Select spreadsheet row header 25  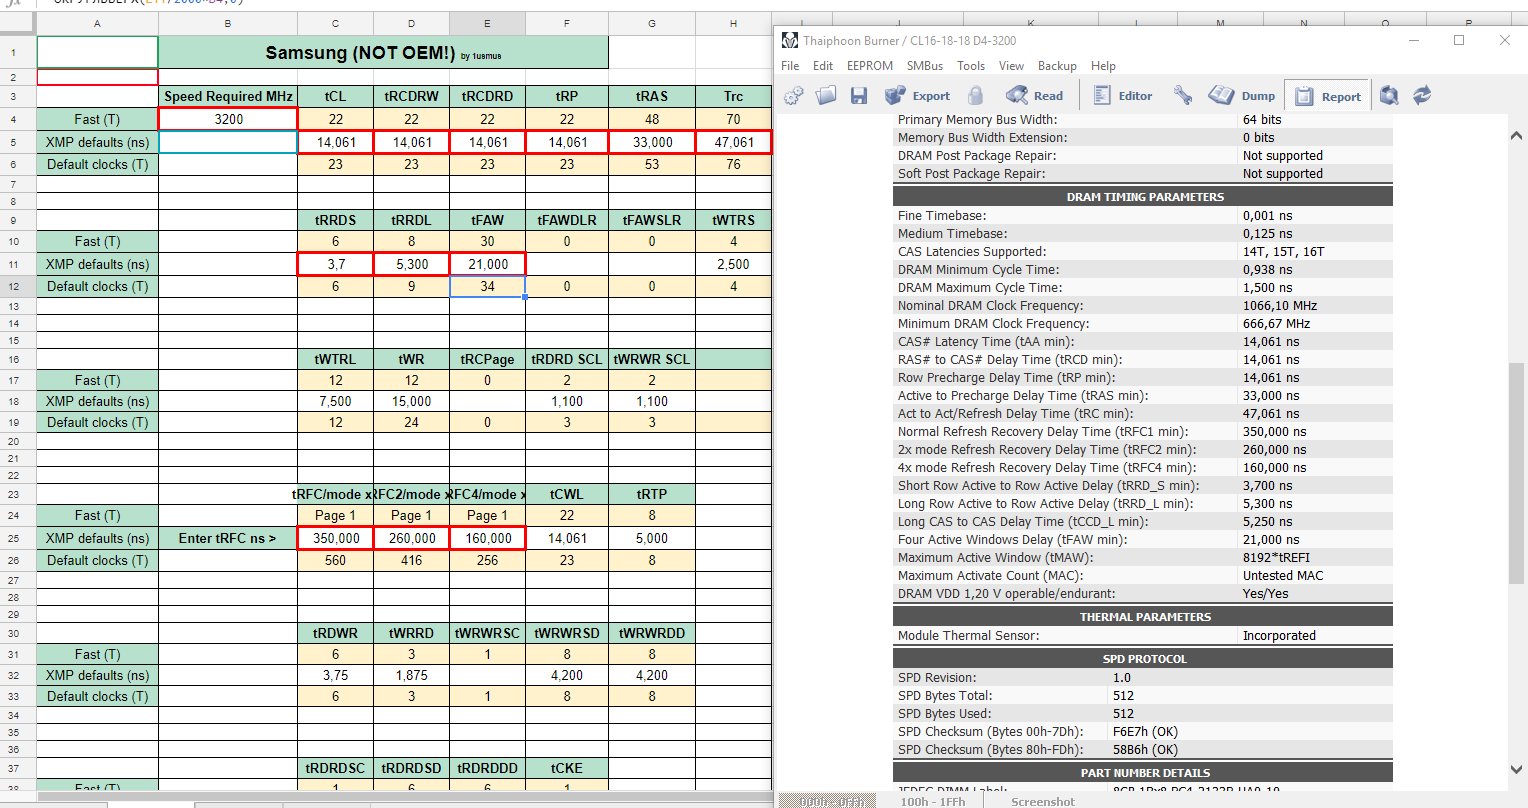pyautogui.click(x=14, y=538)
